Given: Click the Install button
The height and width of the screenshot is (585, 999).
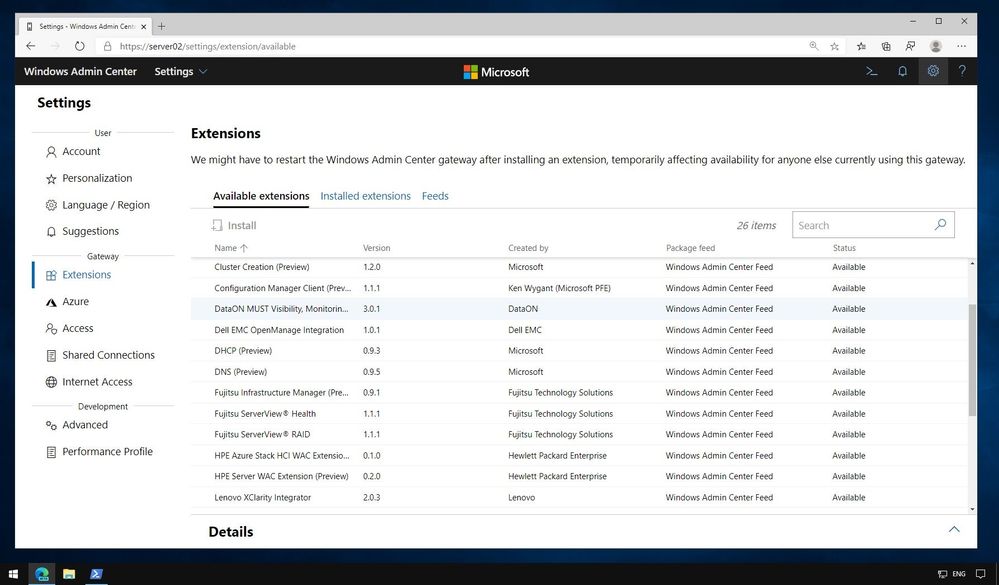Looking at the screenshot, I should (234, 225).
